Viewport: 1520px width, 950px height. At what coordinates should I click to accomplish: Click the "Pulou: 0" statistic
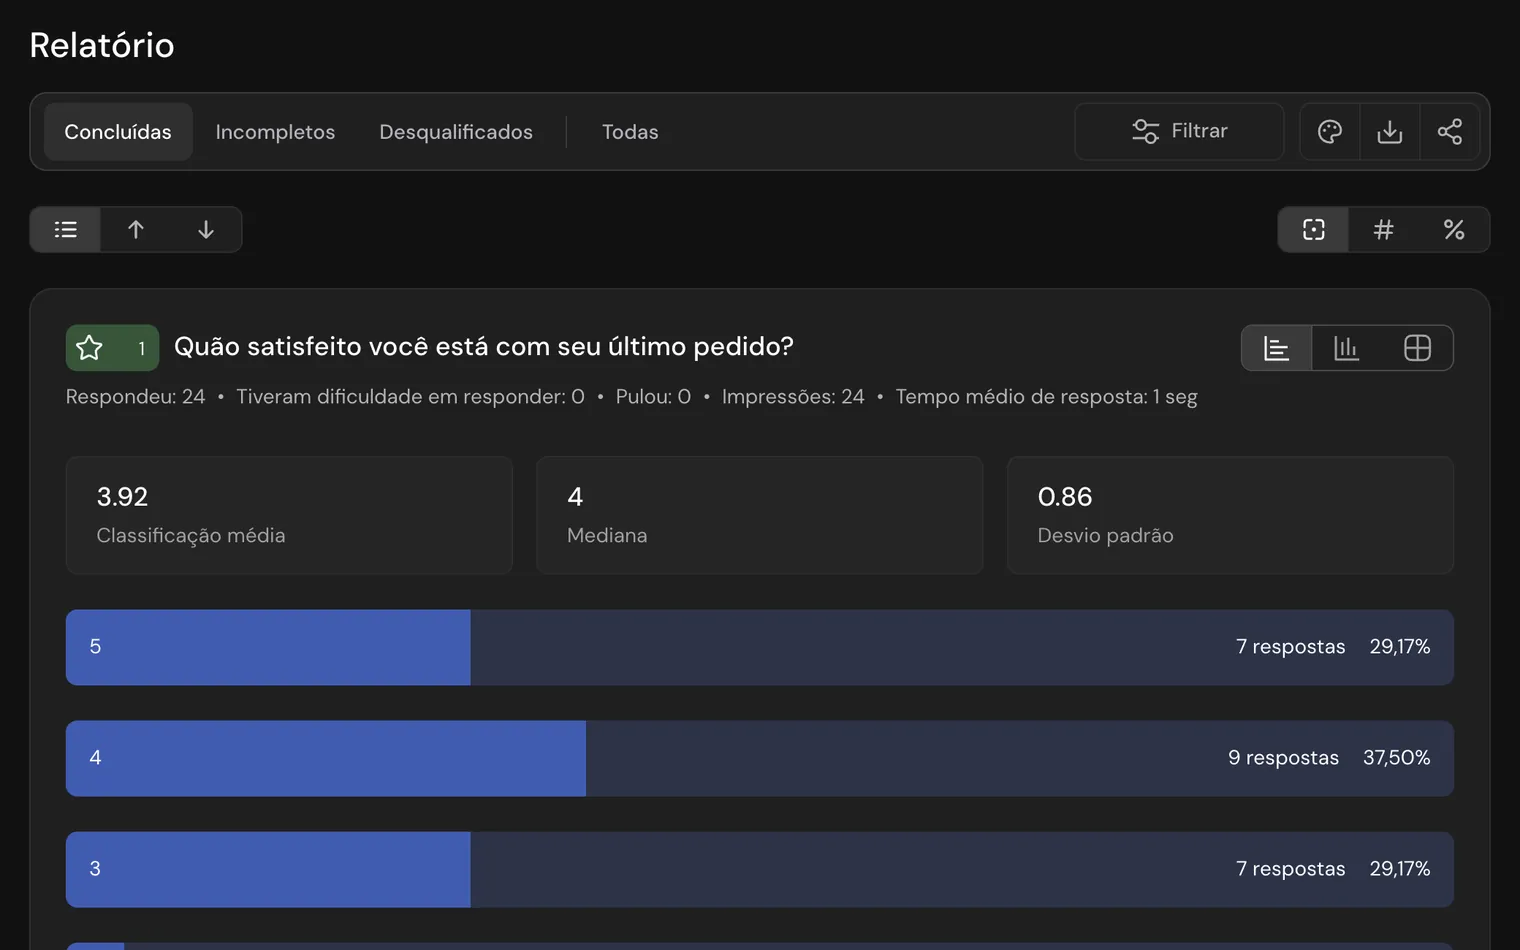653,397
